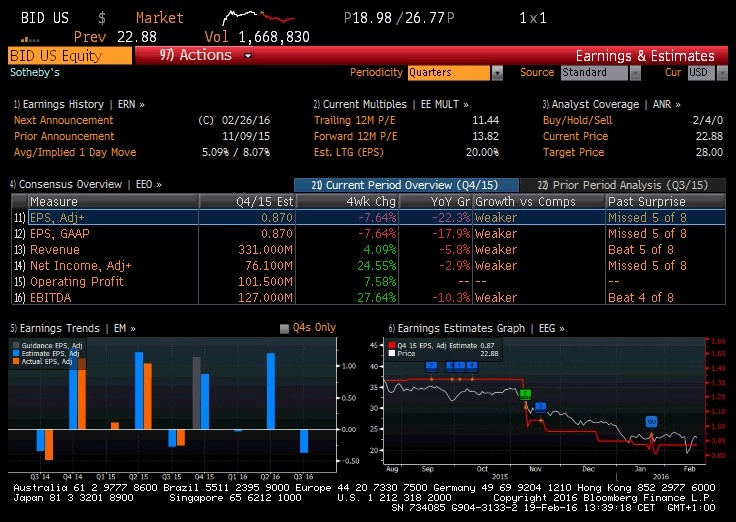Click the intraday price sparkline next to Market
The width and height of the screenshot is (736, 522).
[x=258, y=18]
